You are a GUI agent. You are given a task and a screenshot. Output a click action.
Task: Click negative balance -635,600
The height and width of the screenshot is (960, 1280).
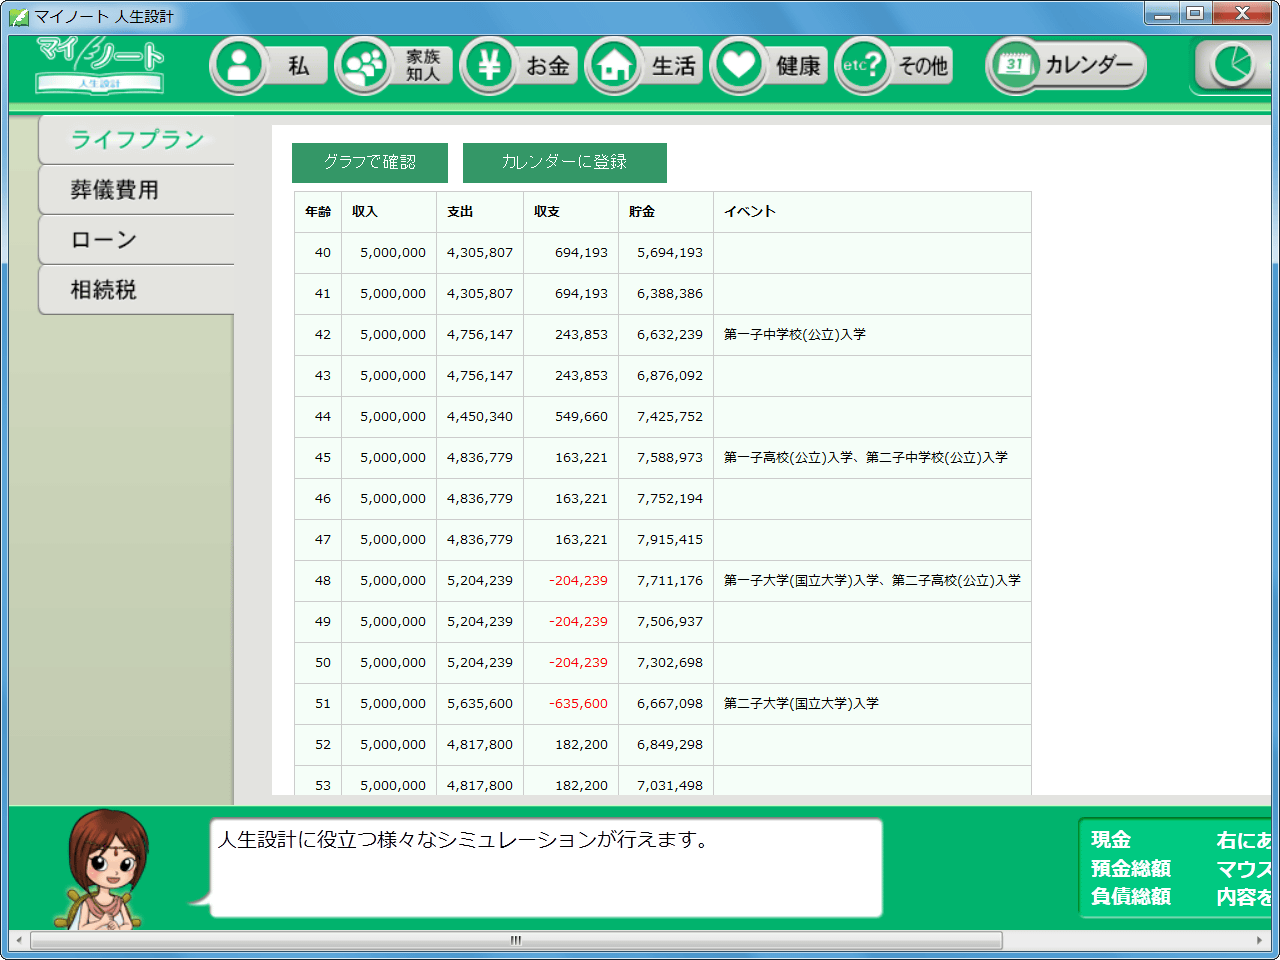click(578, 704)
